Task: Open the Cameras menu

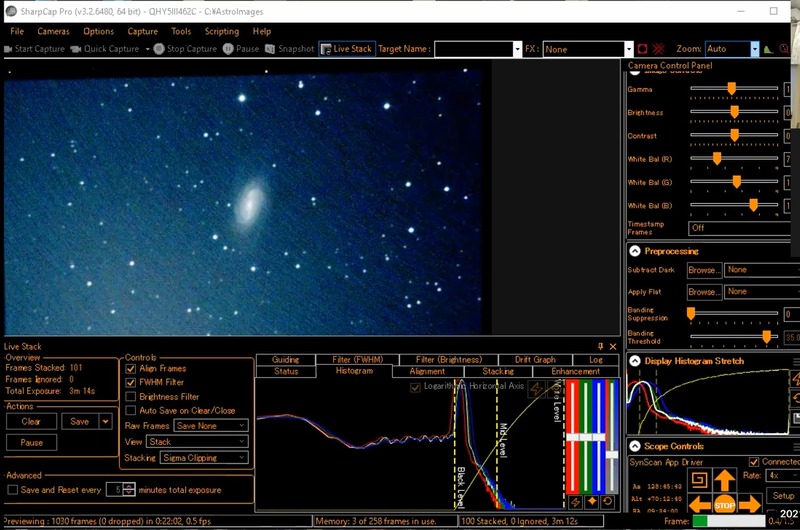Action: click(x=53, y=31)
